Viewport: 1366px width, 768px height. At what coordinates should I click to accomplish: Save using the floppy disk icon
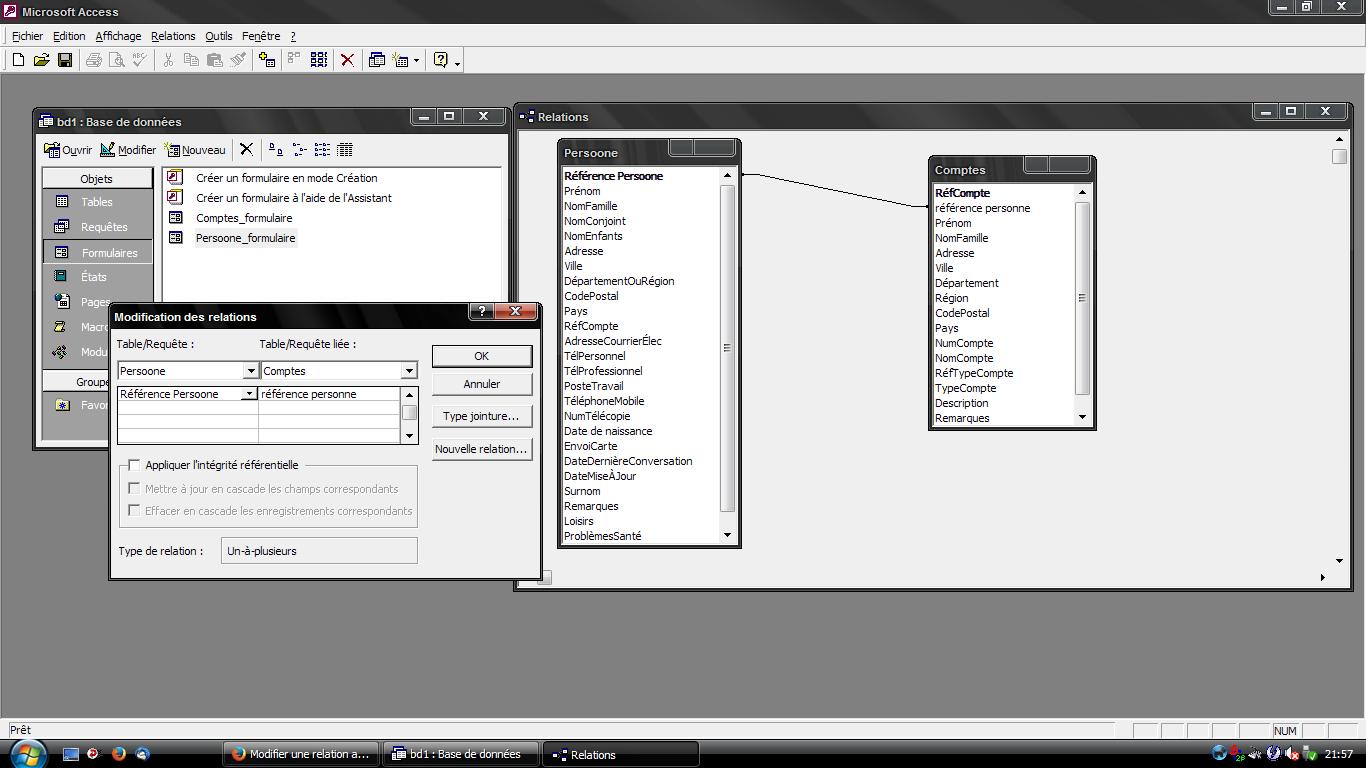(65, 60)
